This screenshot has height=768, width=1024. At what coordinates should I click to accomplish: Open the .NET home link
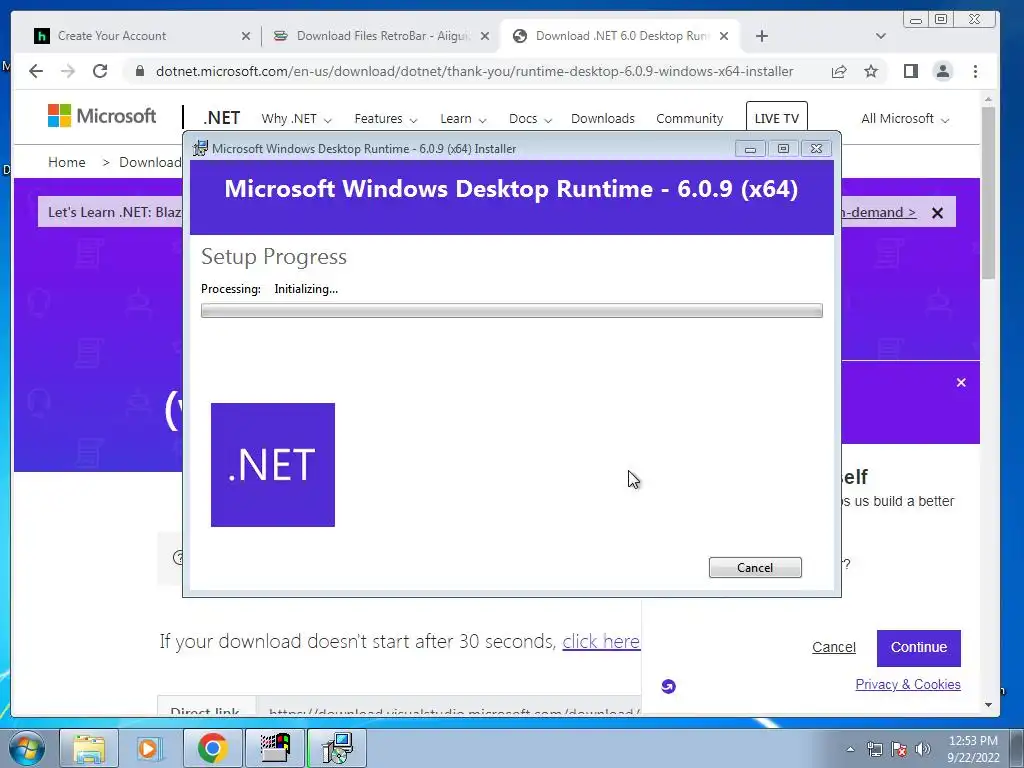point(221,118)
